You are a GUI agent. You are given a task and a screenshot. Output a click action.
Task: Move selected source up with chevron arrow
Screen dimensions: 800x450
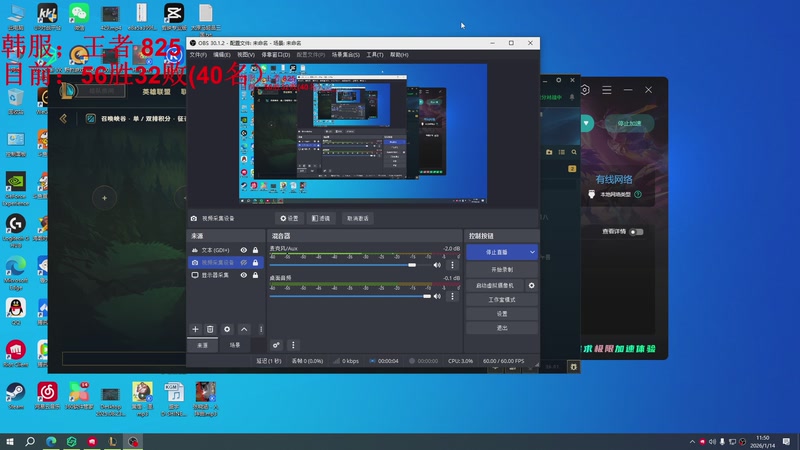point(244,329)
